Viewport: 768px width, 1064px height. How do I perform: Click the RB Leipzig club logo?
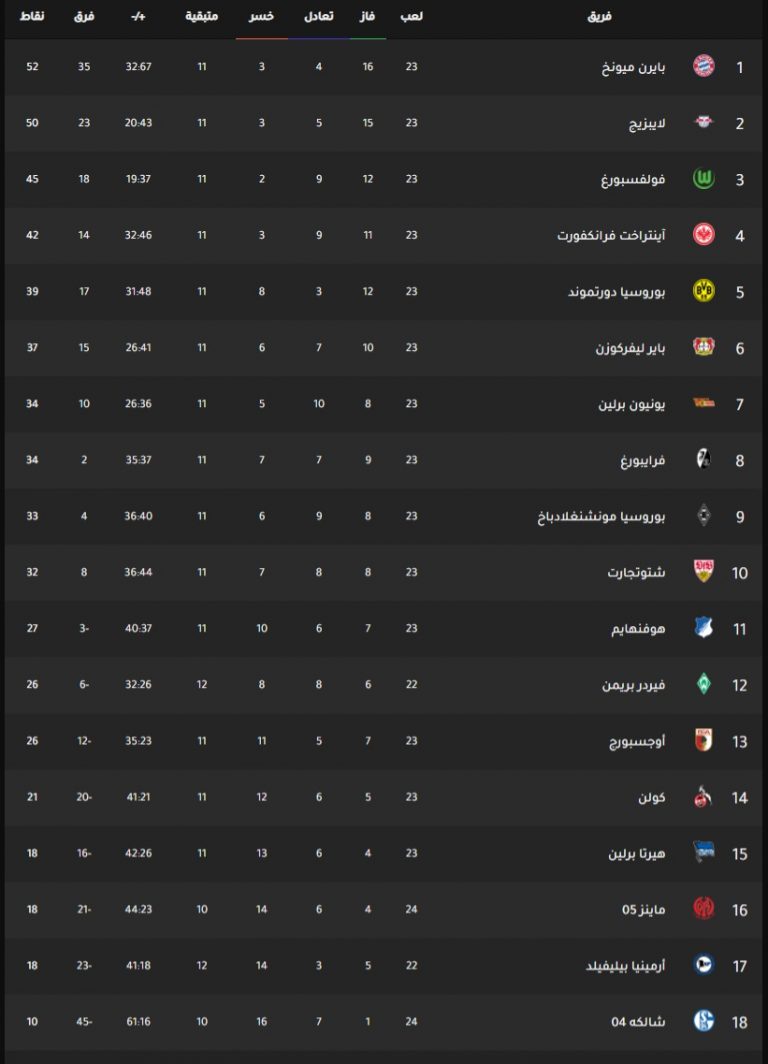pyautogui.click(x=704, y=122)
